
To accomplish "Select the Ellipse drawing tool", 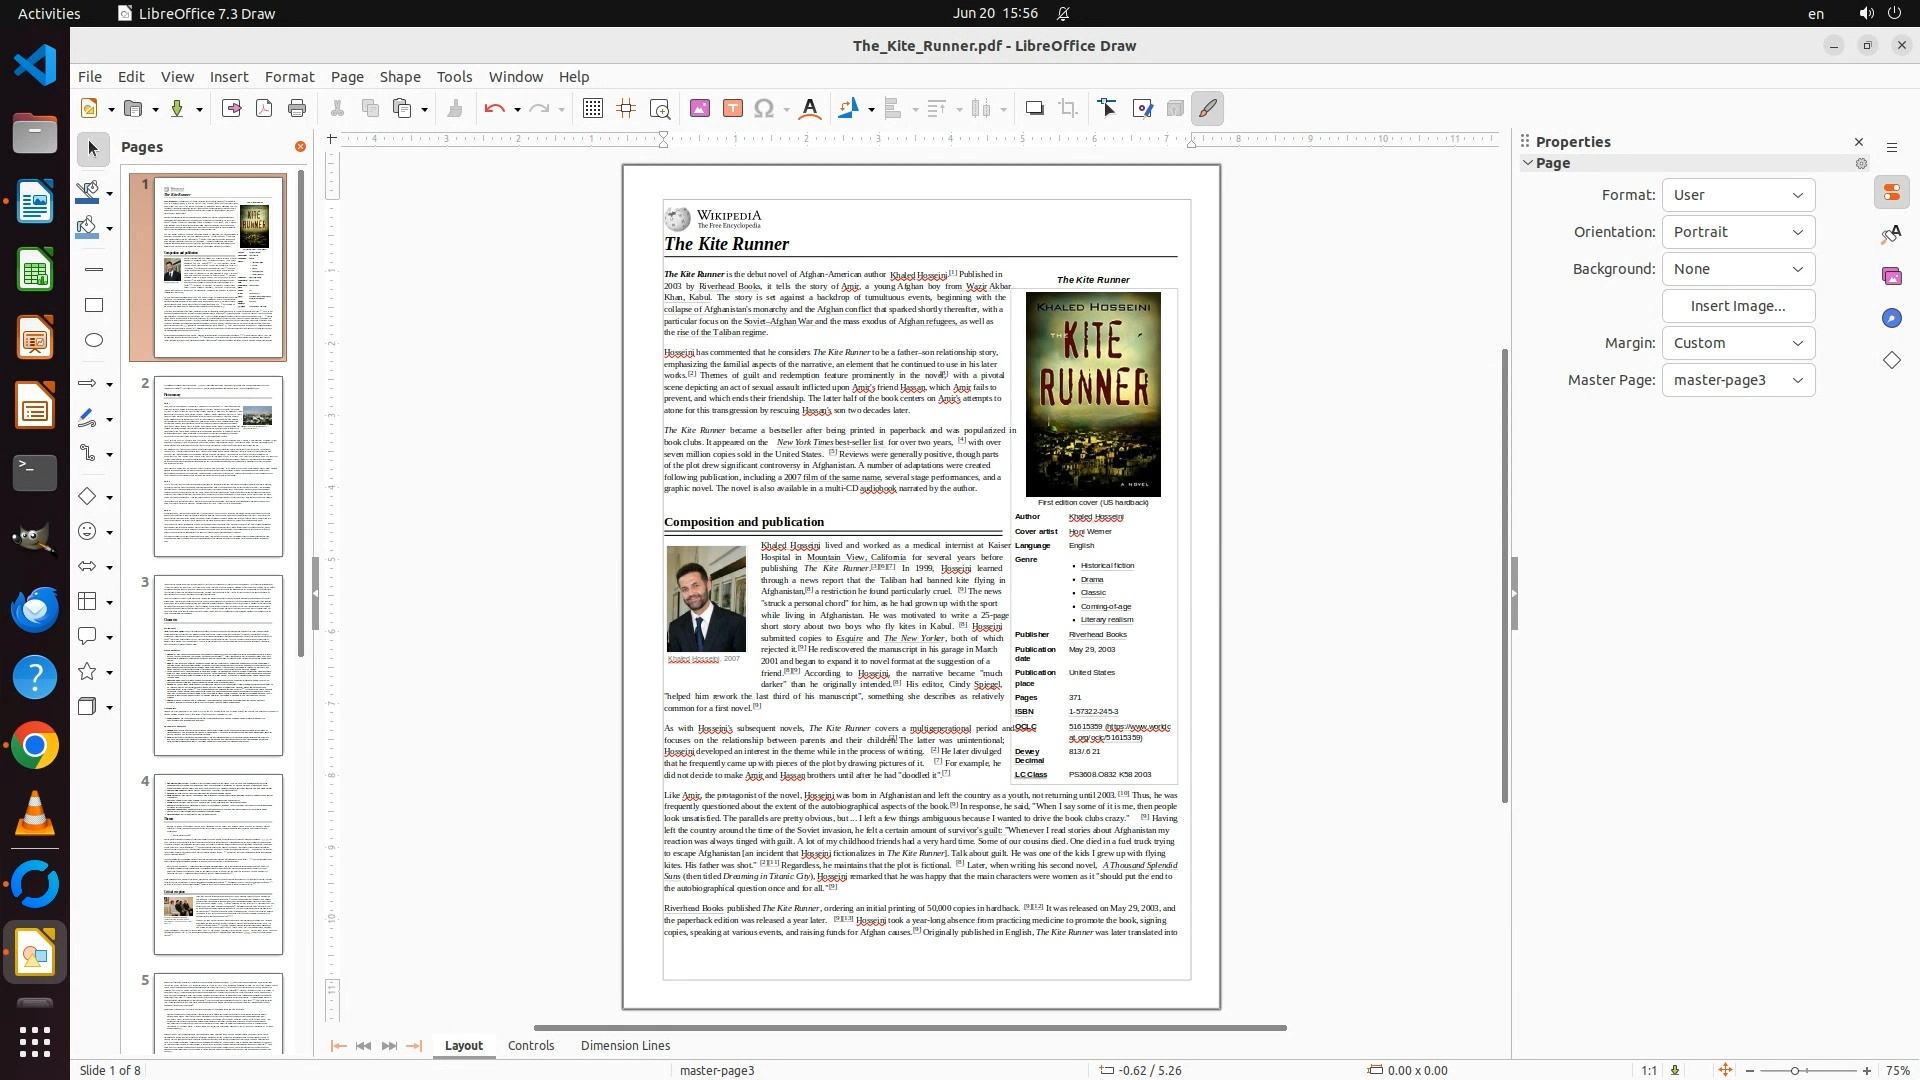I will pyautogui.click(x=94, y=341).
